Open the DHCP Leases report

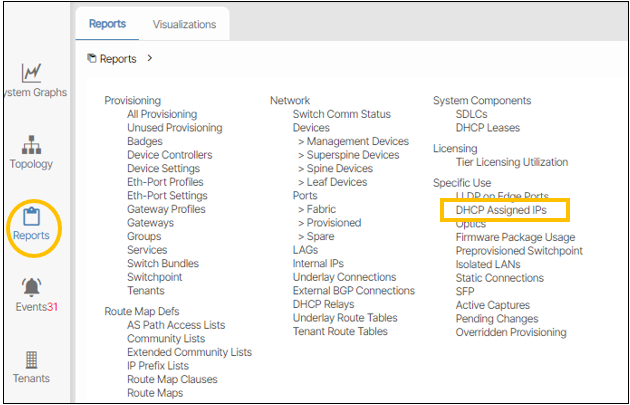[x=487, y=128]
